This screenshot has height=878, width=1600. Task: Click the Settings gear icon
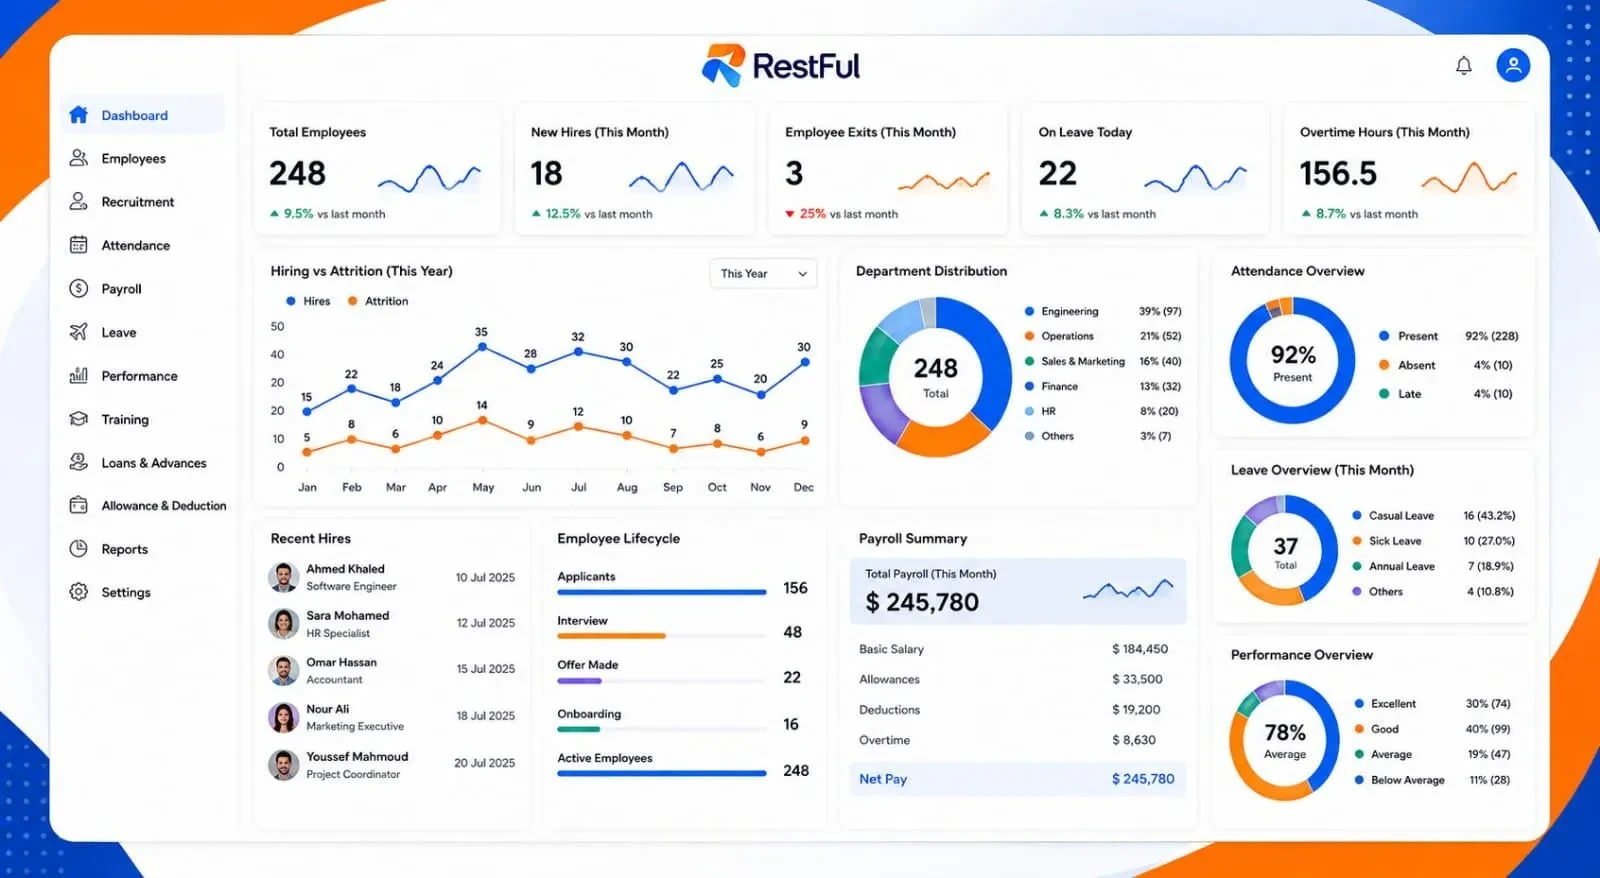[78, 592]
